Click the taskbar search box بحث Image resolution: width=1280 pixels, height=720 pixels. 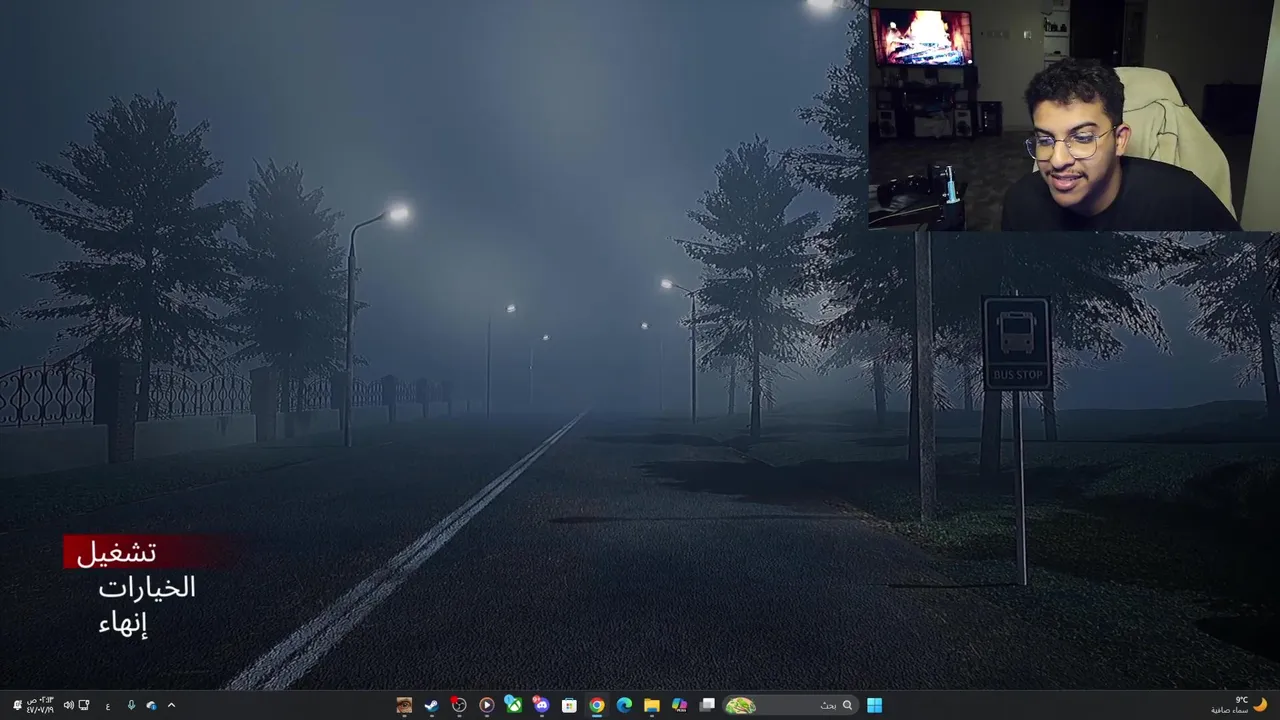790,705
